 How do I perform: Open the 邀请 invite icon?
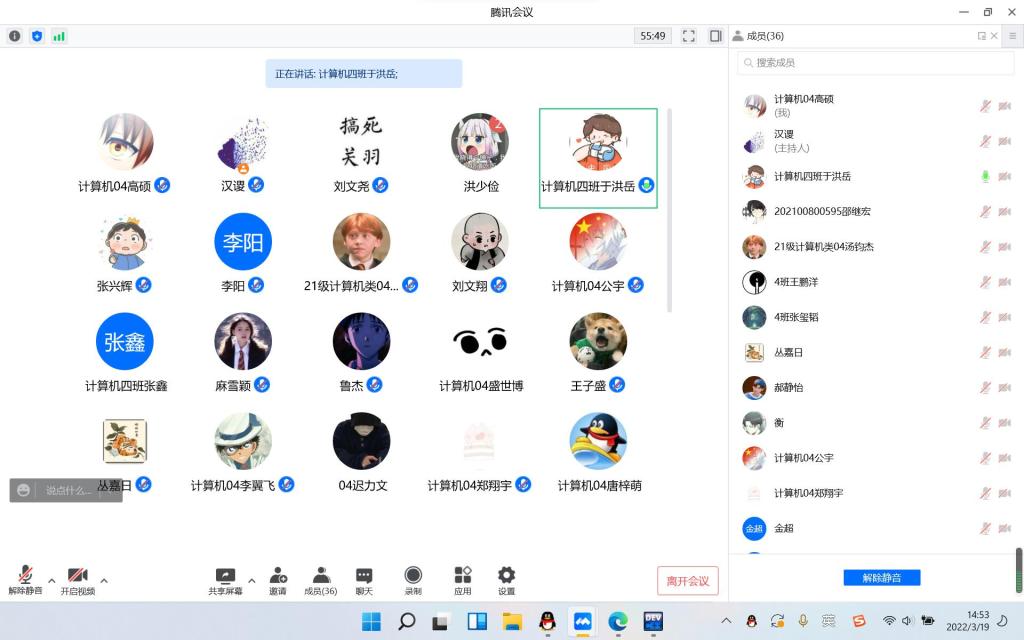(x=278, y=576)
